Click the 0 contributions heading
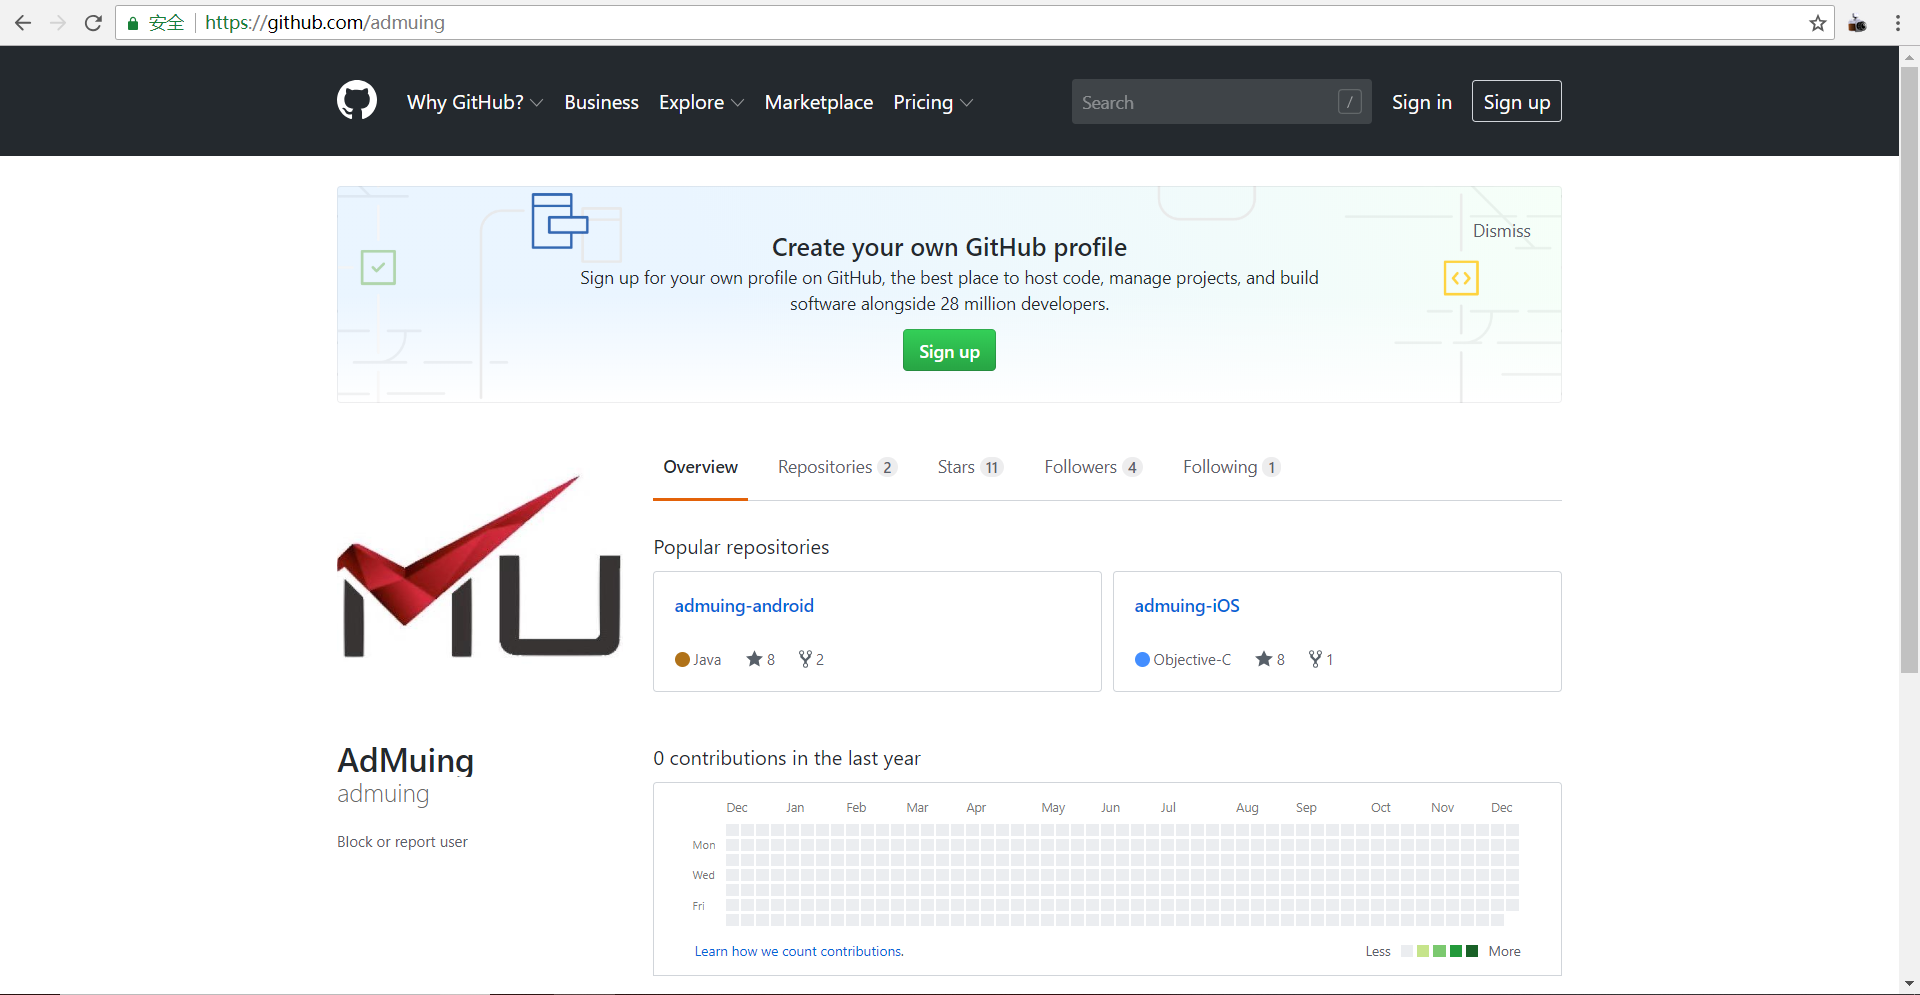Image resolution: width=1920 pixels, height=995 pixels. click(787, 758)
